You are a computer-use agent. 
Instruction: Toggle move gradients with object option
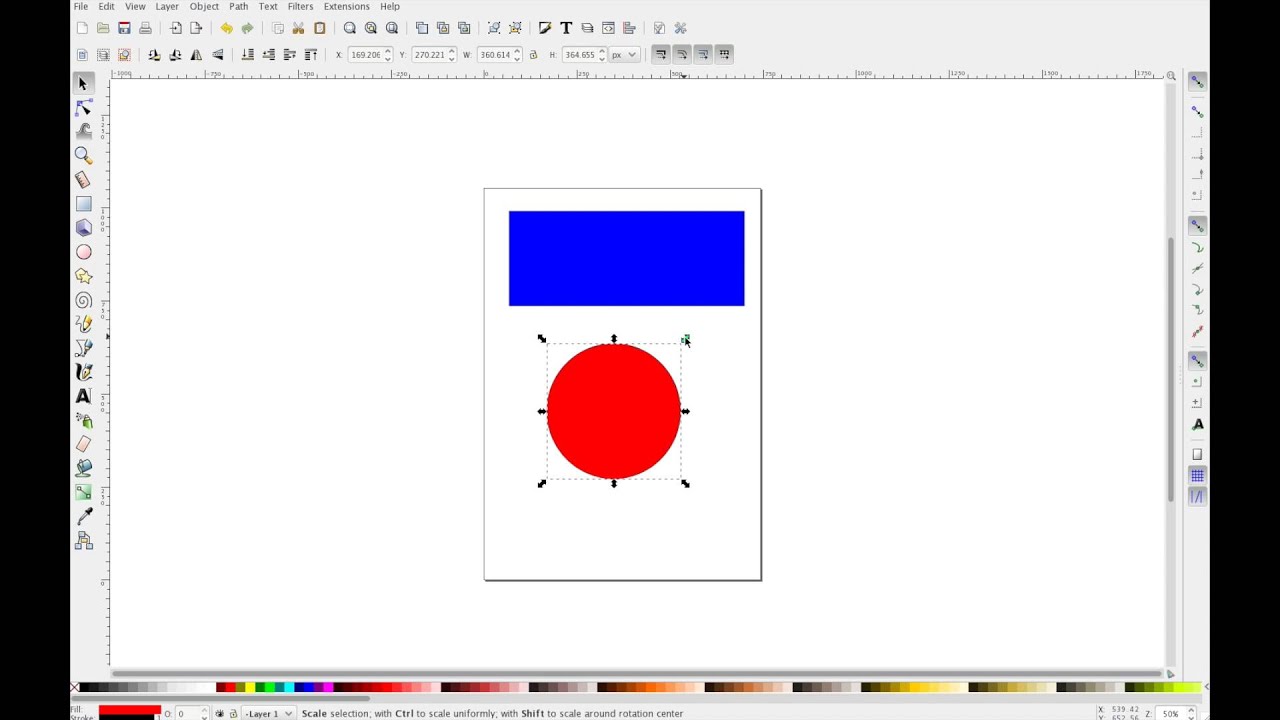(x=703, y=54)
